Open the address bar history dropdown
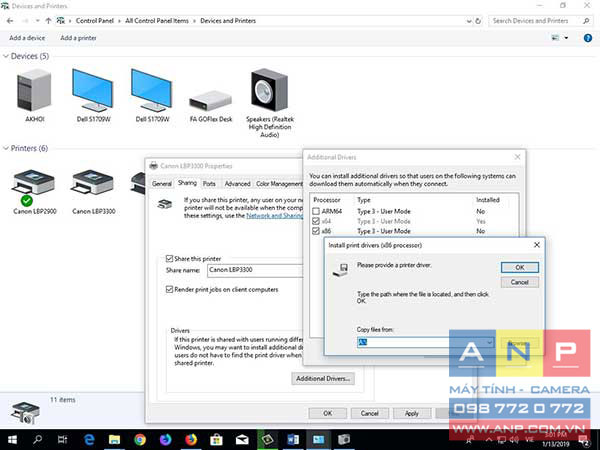Viewport: 600px width, 450px height. (469, 21)
